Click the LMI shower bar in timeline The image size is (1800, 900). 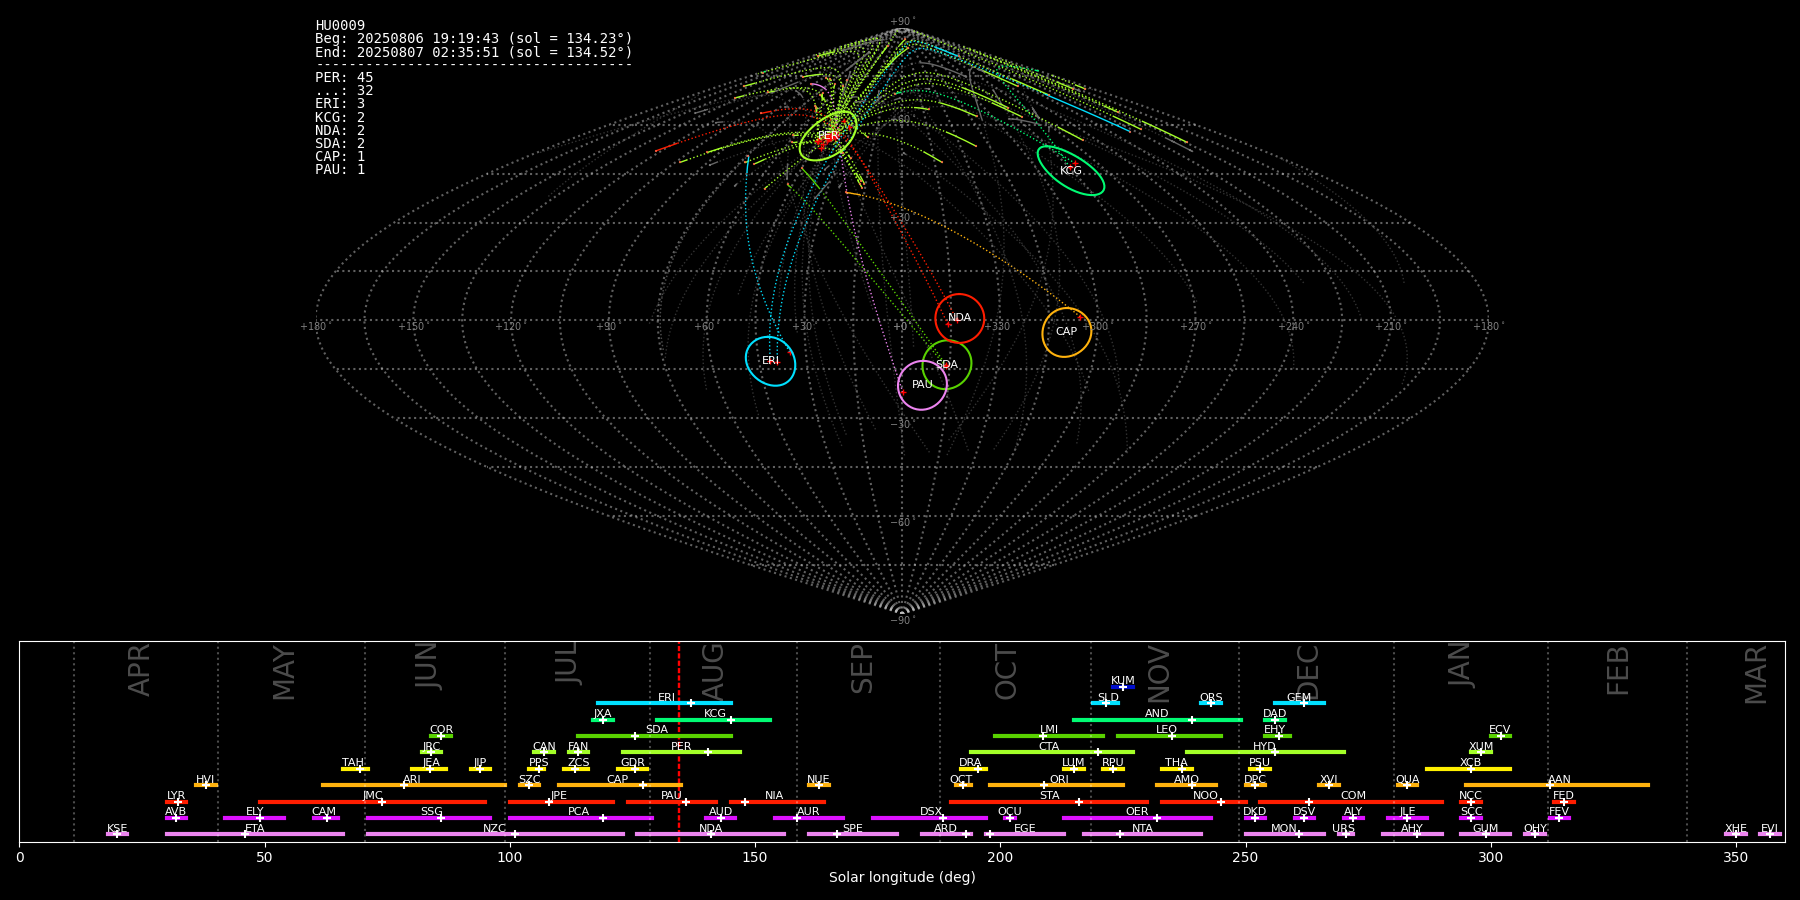(x=1049, y=736)
